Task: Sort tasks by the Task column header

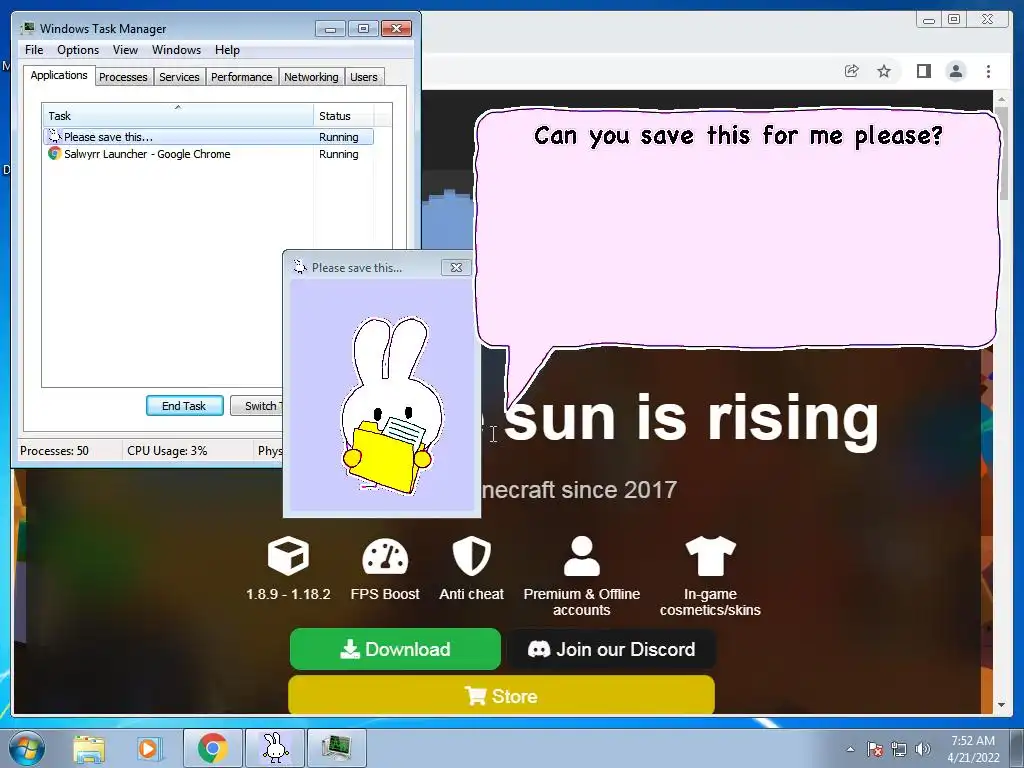Action: [x=178, y=116]
